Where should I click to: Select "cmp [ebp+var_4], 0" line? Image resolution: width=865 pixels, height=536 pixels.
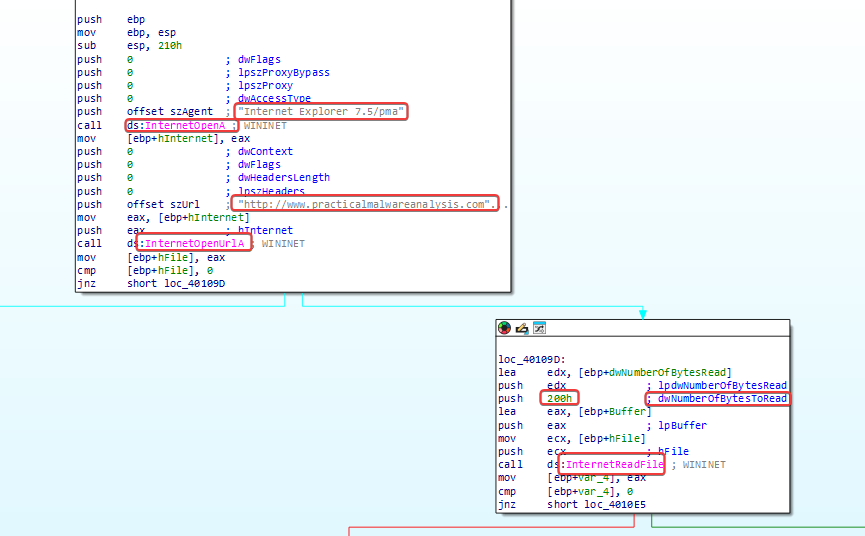point(565,491)
